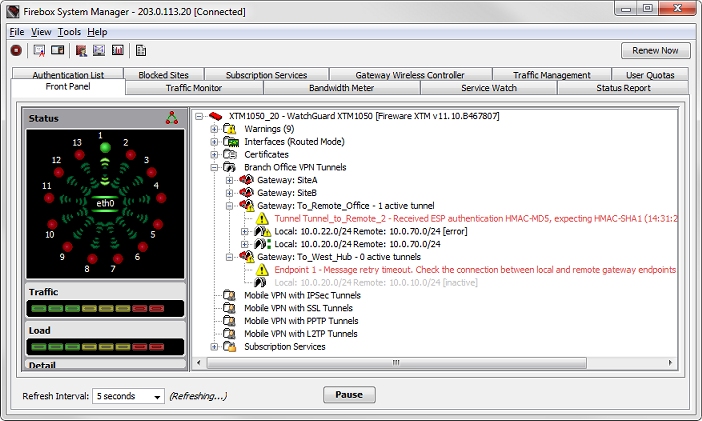Click the Traffic level bar indicator
The image size is (702, 421).
coord(105,308)
